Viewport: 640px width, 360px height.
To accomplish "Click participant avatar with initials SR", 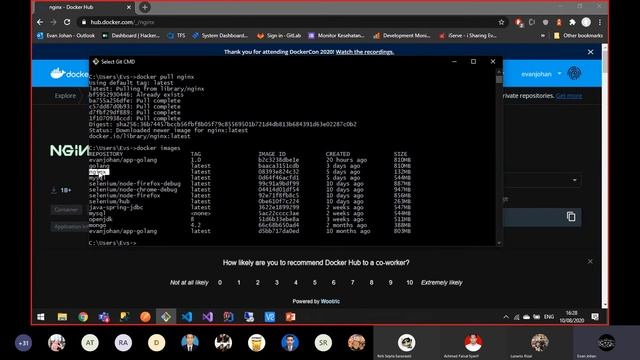I will click(323, 343).
